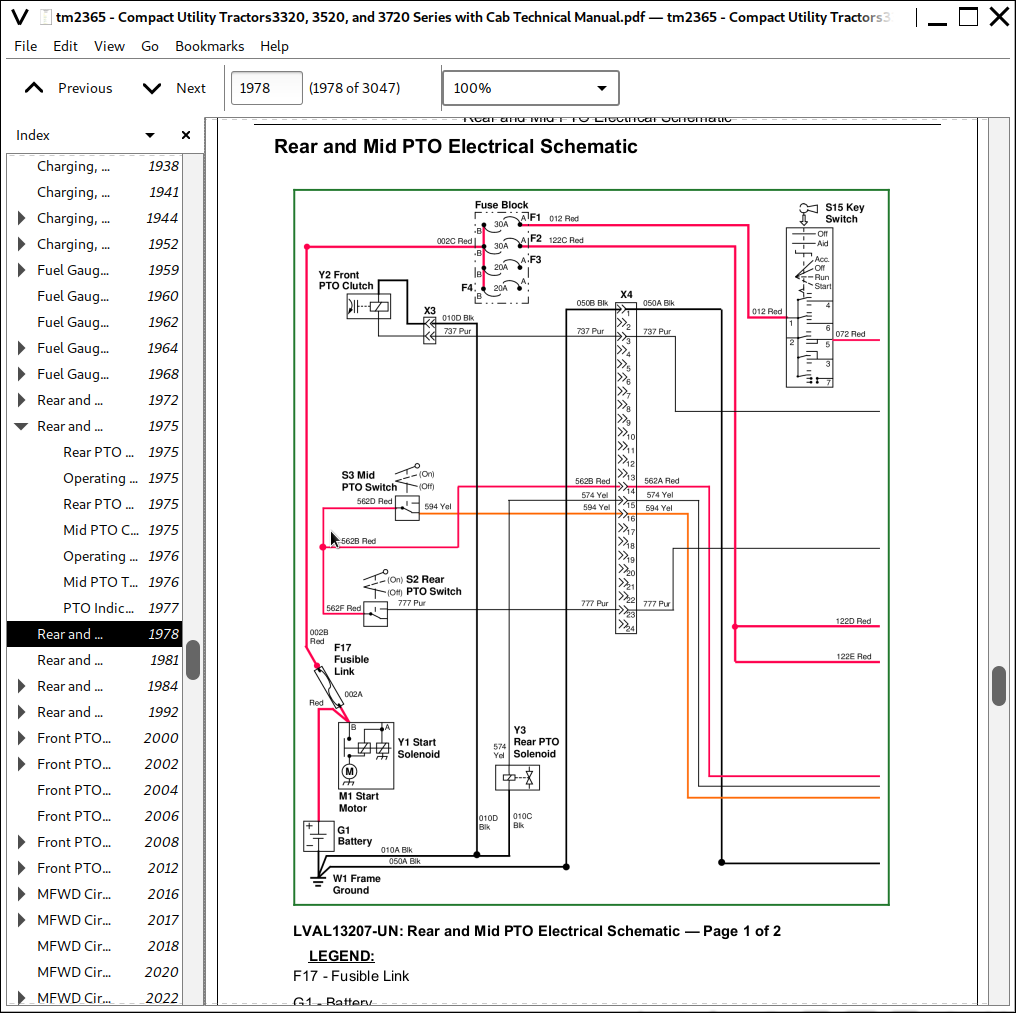Click the "Y1 Start Solenoid" label
This screenshot has height=1013, width=1016.
click(x=419, y=748)
